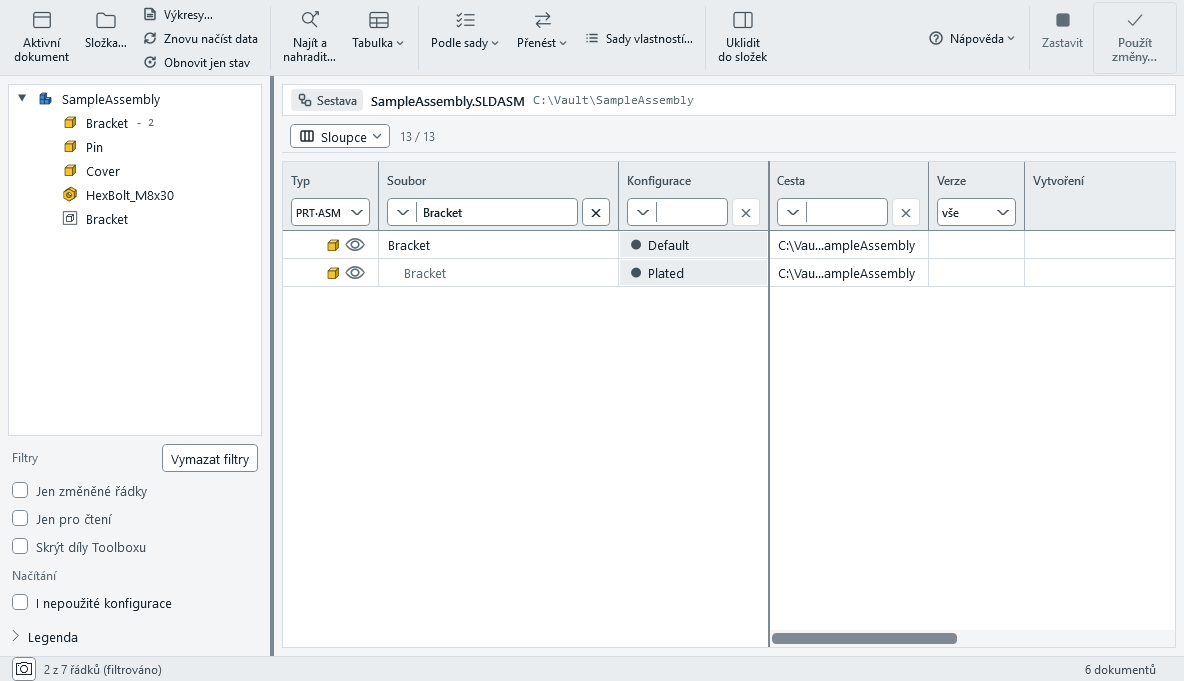The height and width of the screenshot is (681, 1184).
Task: Open Soubor filter mode dropdown arrow
Action: point(402,212)
